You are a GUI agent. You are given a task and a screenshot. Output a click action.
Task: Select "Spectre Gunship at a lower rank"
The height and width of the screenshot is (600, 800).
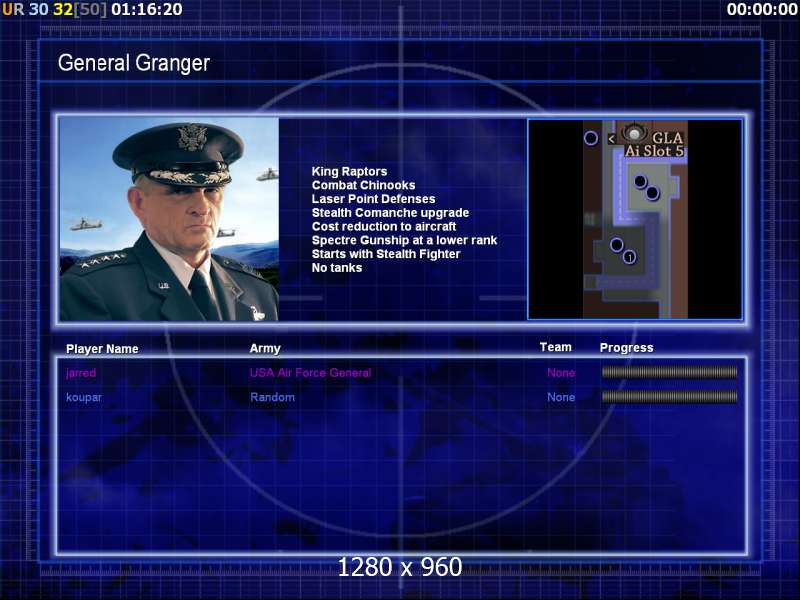tap(404, 240)
